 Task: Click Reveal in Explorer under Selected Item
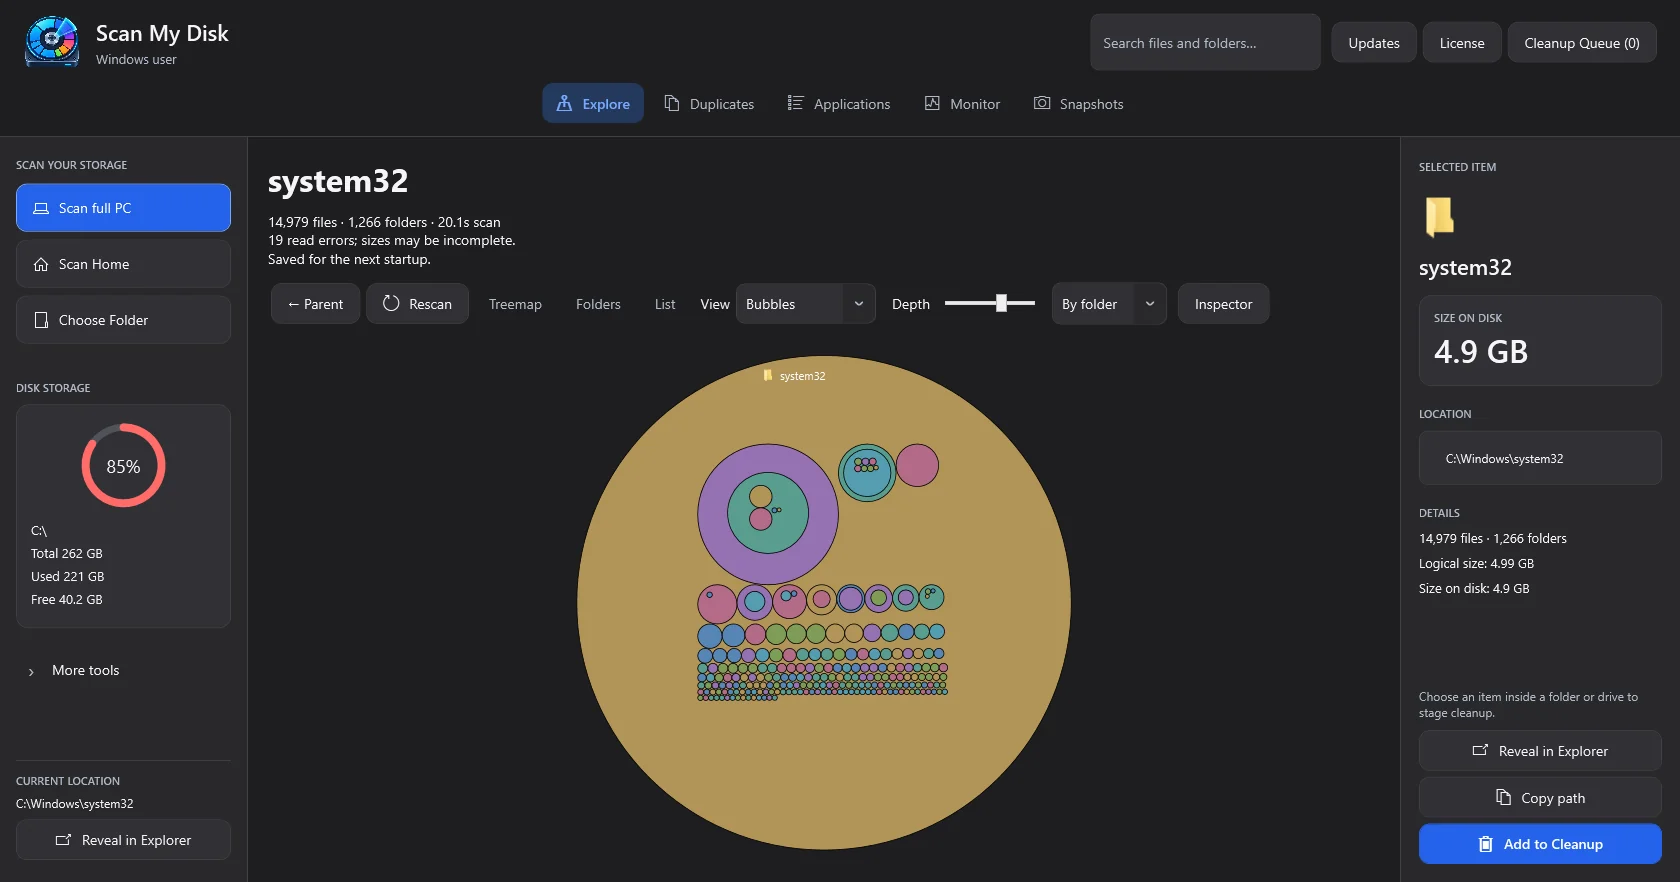(1540, 751)
